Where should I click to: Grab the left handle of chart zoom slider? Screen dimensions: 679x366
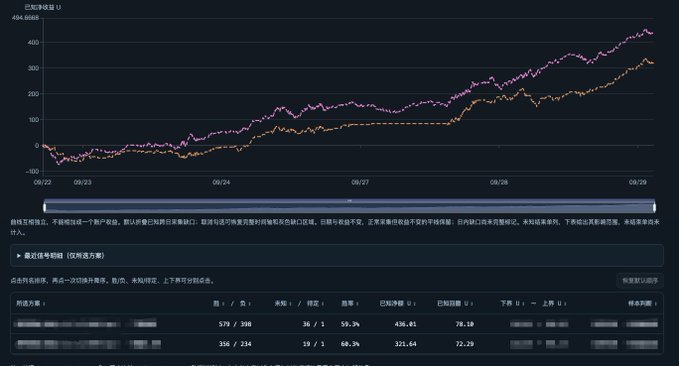tap(45, 207)
